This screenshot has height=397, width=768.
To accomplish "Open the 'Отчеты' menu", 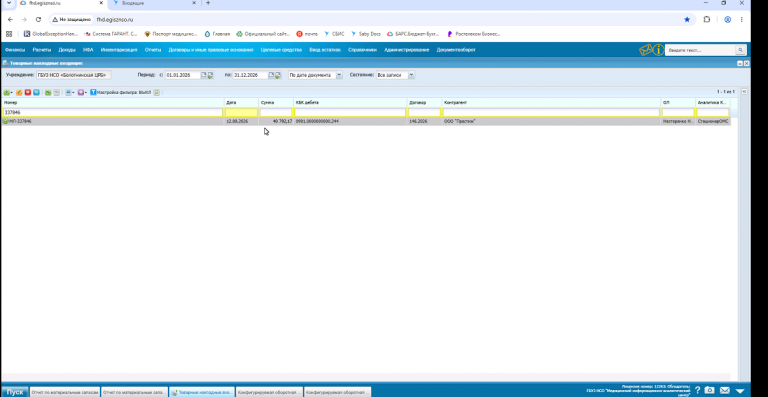I will (x=153, y=50).
